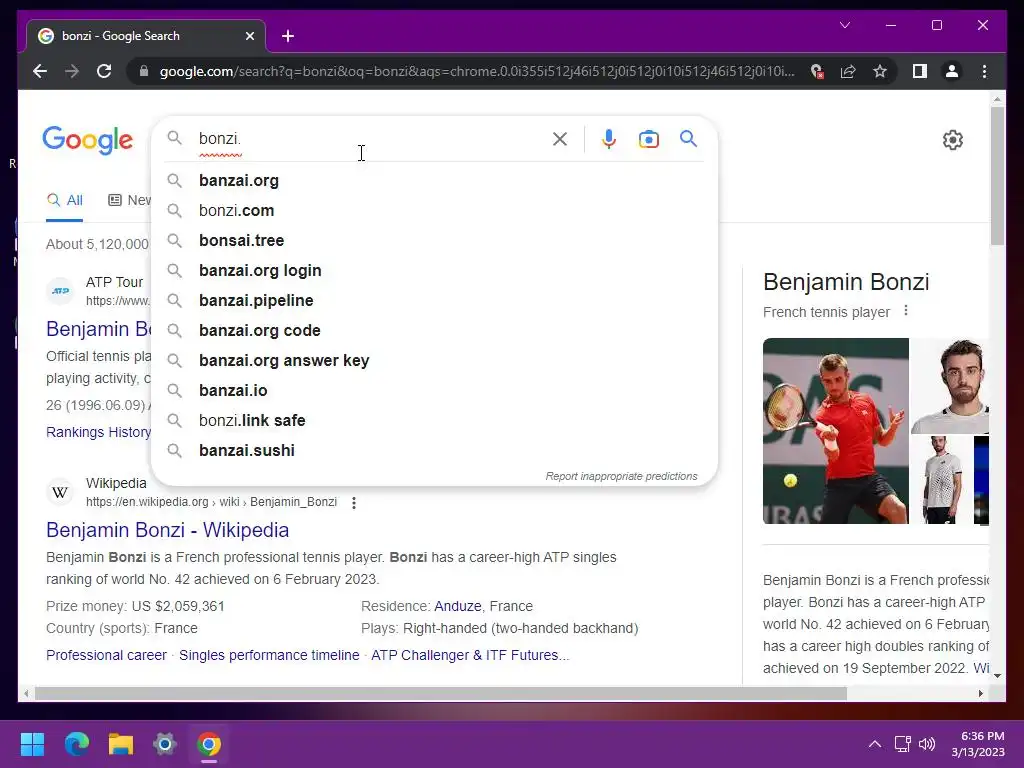
Task: Open Chrome side panel
Action: click(x=920, y=71)
